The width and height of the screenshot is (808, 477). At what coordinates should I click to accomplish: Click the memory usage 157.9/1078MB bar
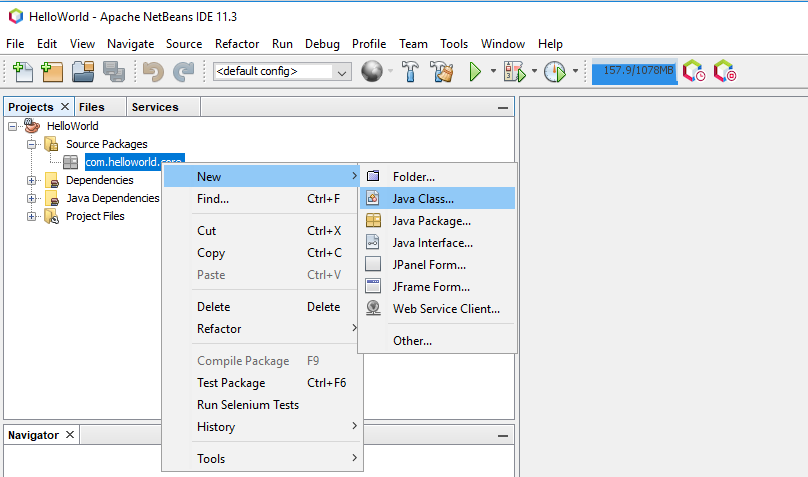(634, 71)
